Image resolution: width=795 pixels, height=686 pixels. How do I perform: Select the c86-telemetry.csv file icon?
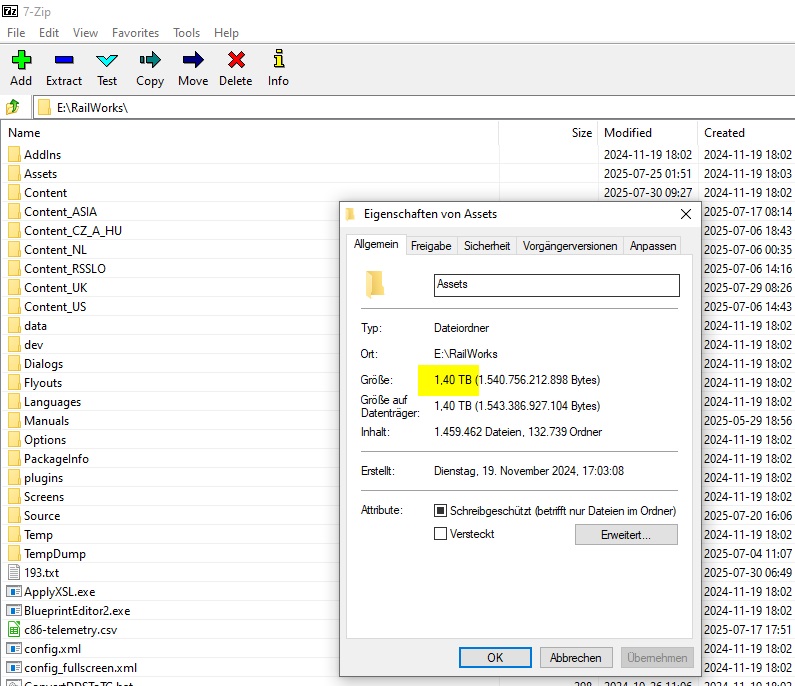point(14,630)
